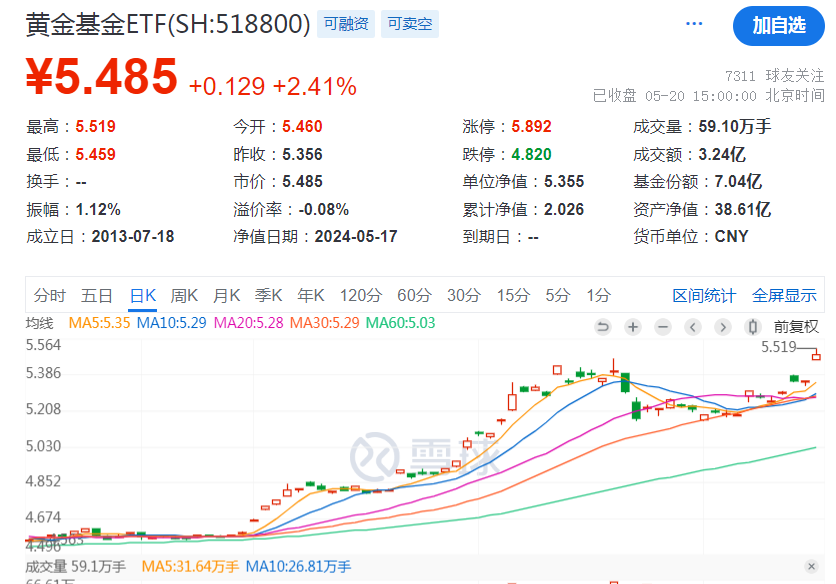Click the 累计净值 value 2.026
The width and height of the screenshot is (836, 584).
point(564,209)
